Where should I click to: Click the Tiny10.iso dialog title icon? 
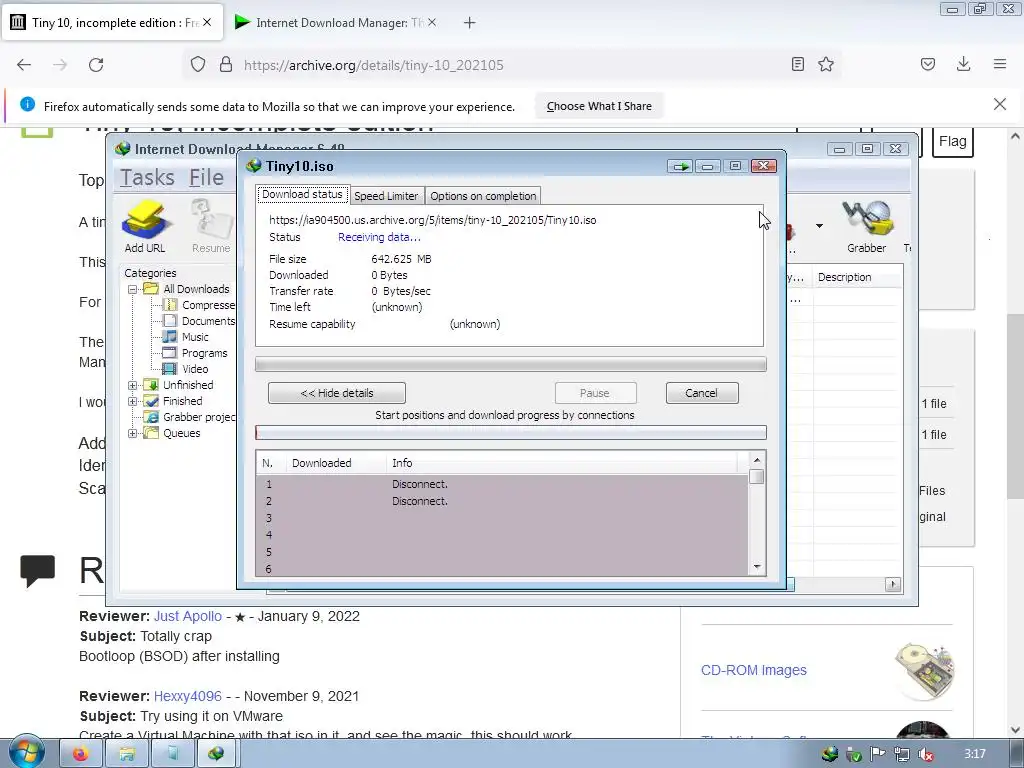253,166
